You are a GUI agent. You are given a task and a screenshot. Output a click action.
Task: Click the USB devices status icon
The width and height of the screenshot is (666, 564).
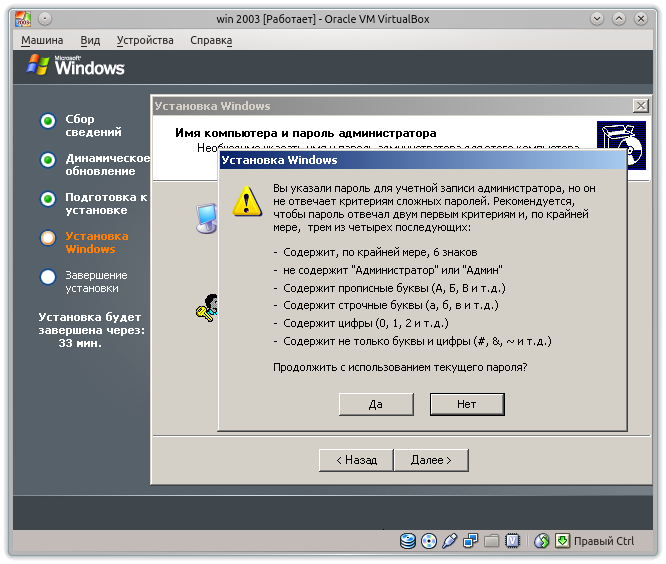click(449, 541)
